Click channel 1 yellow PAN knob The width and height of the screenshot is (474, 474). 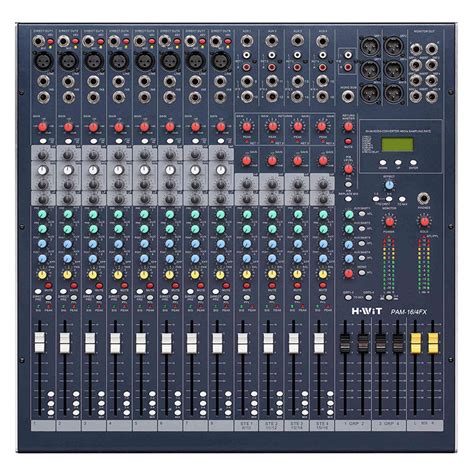(42, 275)
